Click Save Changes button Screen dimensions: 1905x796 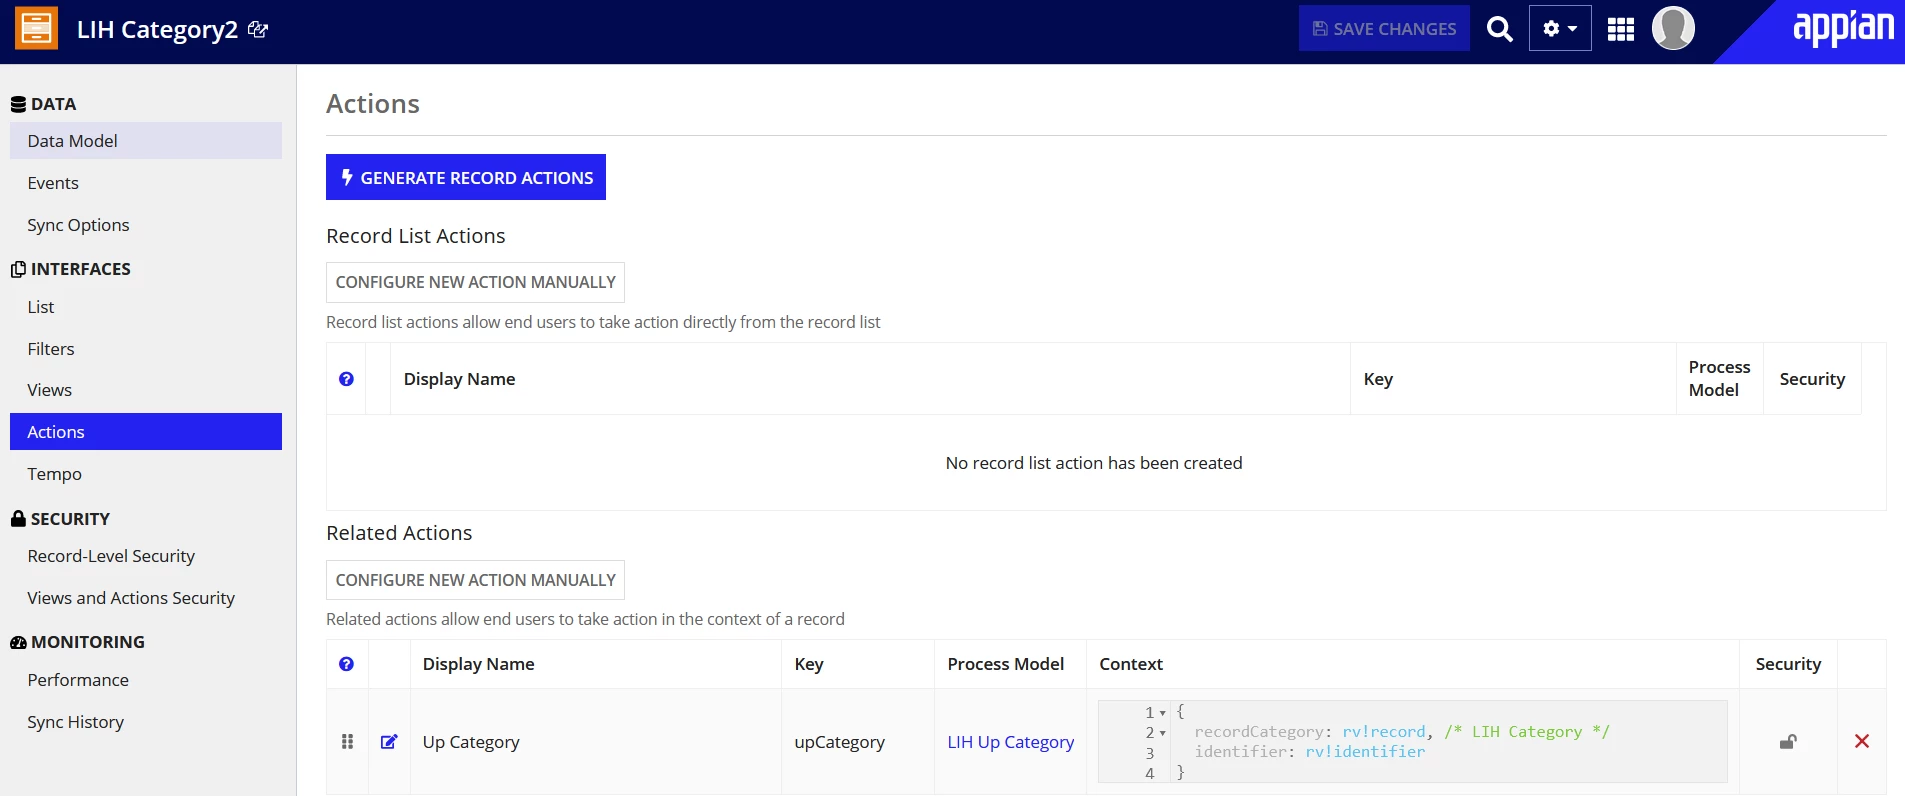1384,29
